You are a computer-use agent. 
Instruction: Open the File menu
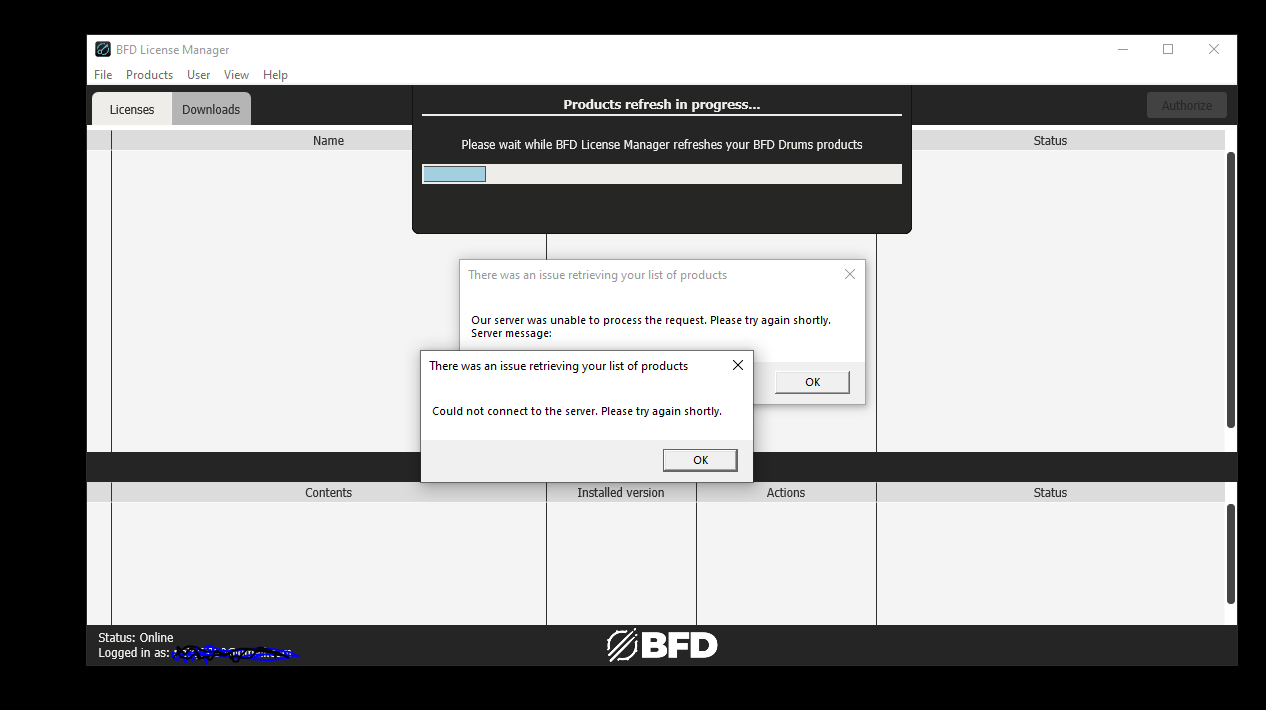tap(103, 75)
